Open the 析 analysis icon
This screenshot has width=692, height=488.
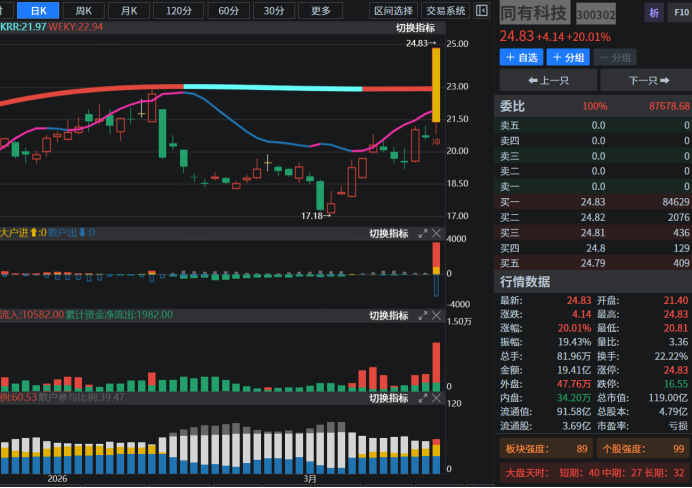(x=654, y=14)
